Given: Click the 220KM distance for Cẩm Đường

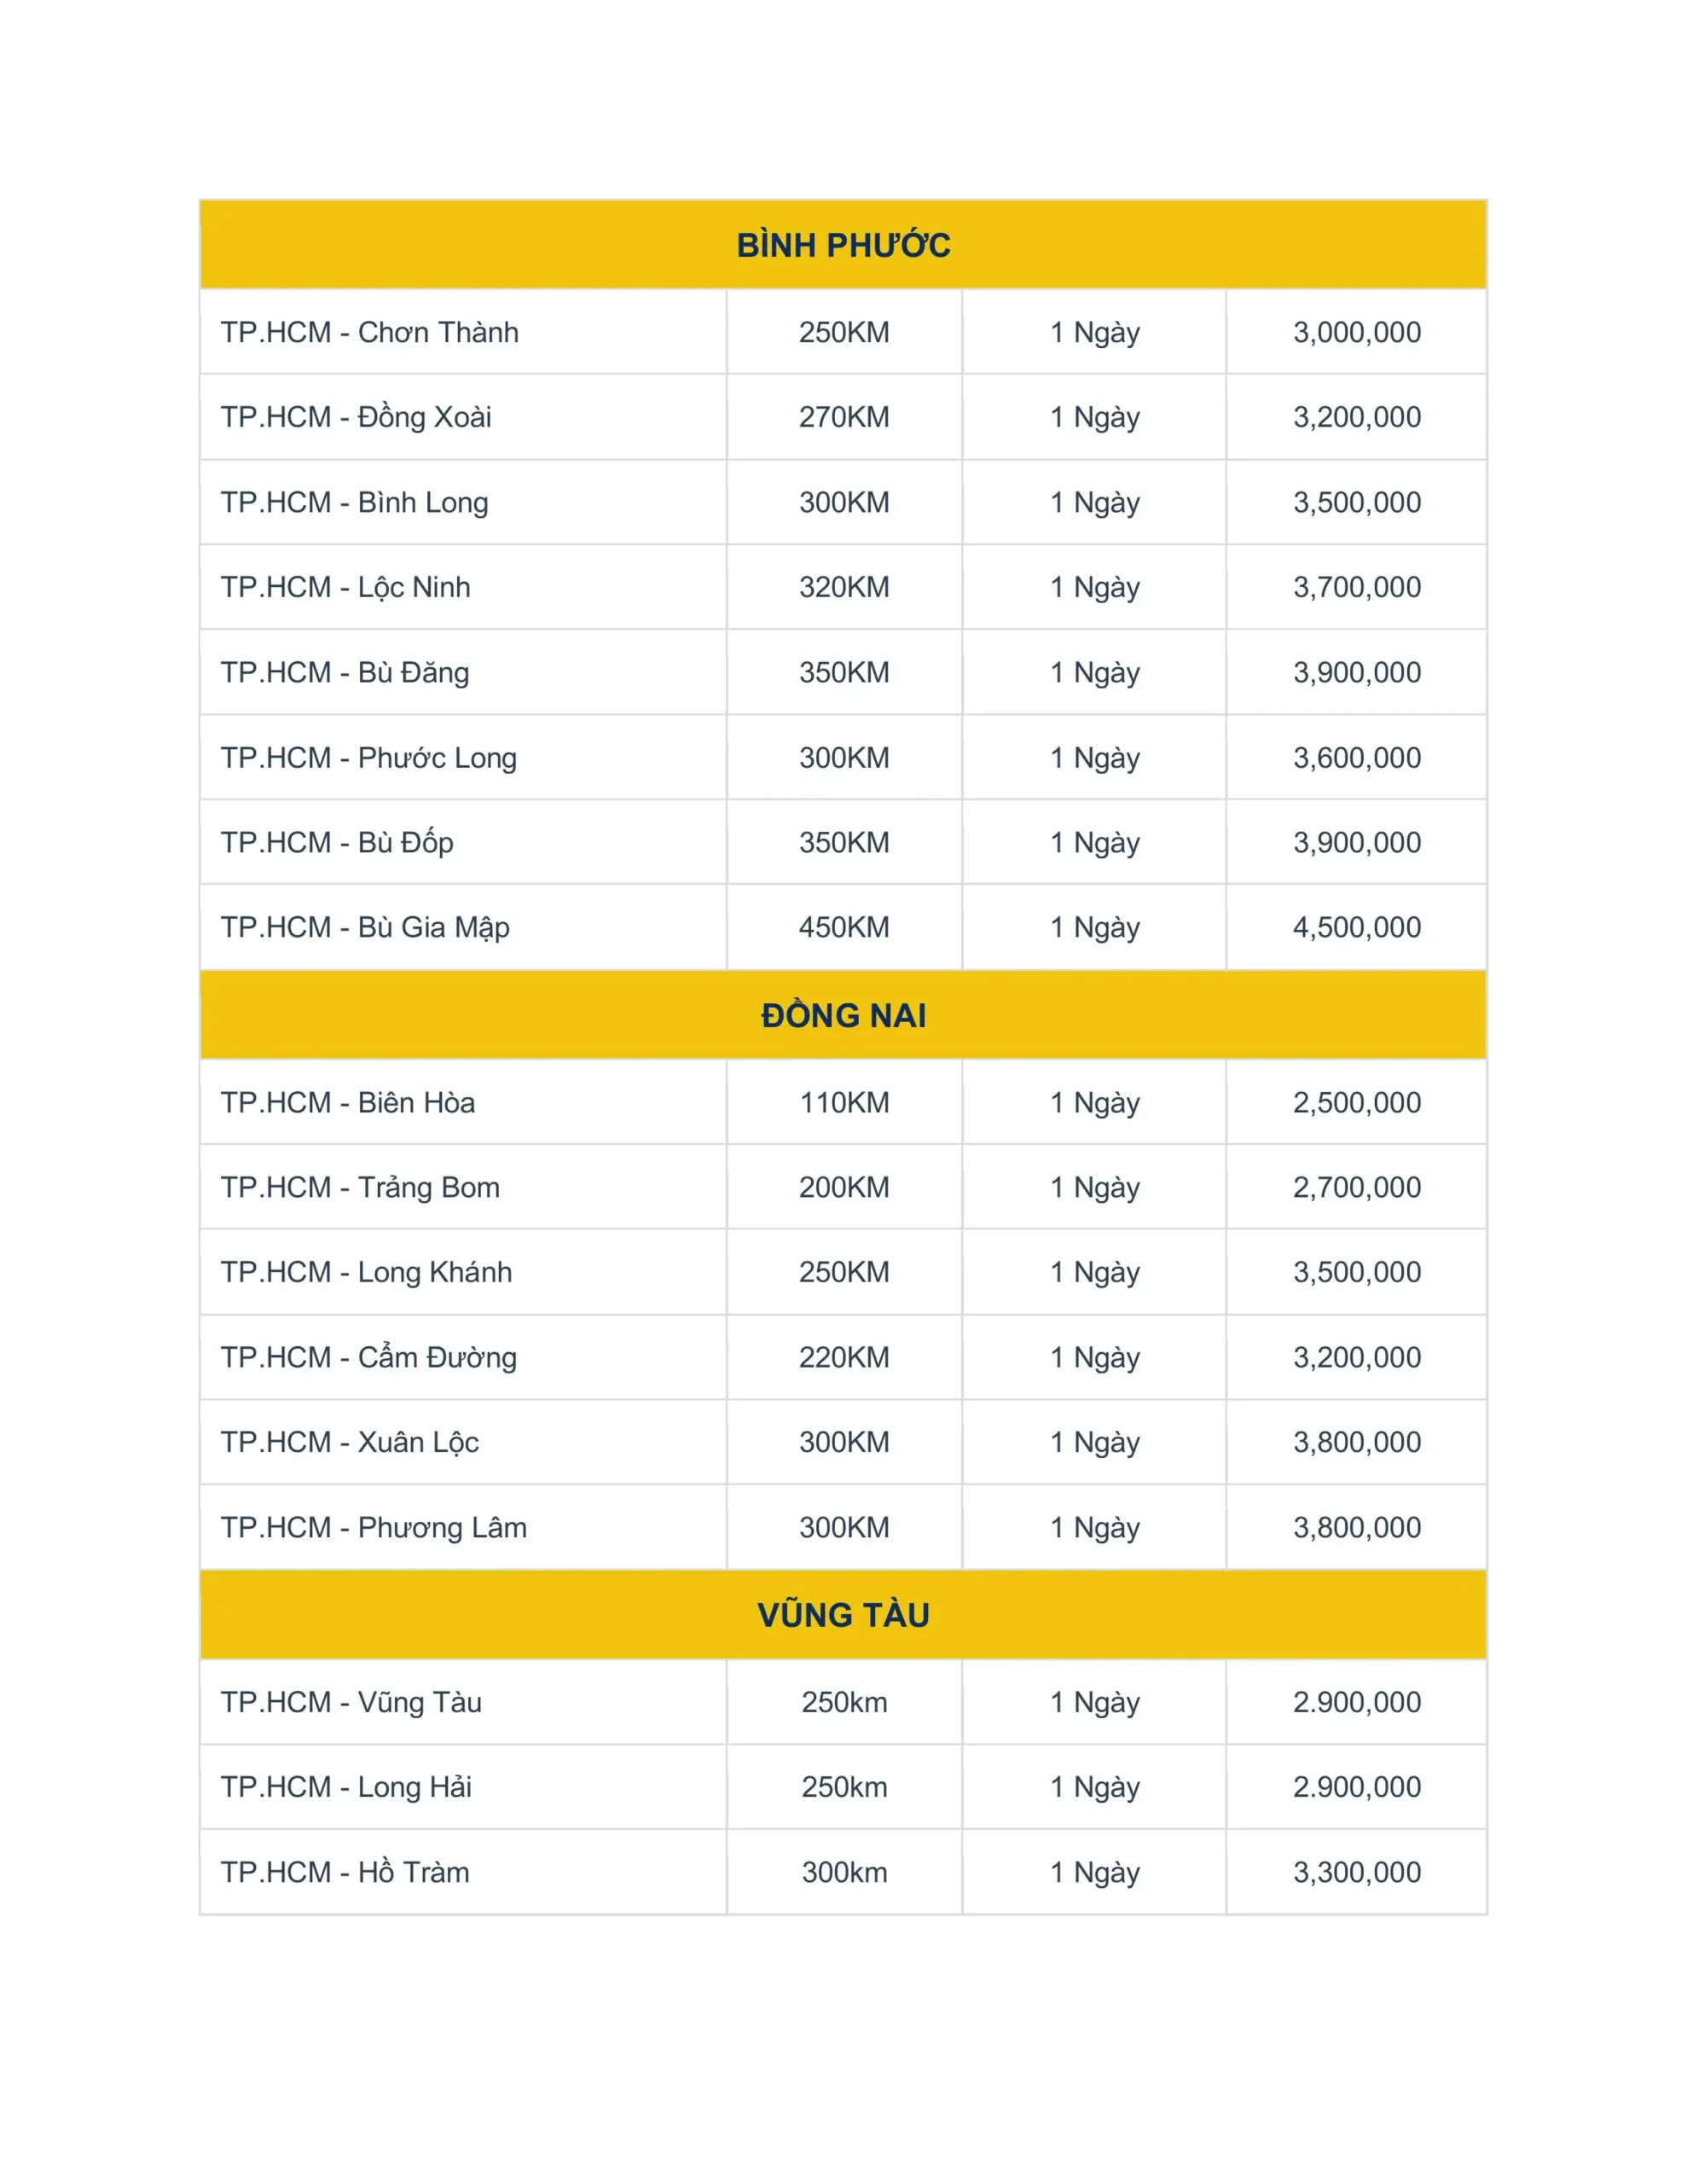Looking at the screenshot, I should (x=844, y=1357).
